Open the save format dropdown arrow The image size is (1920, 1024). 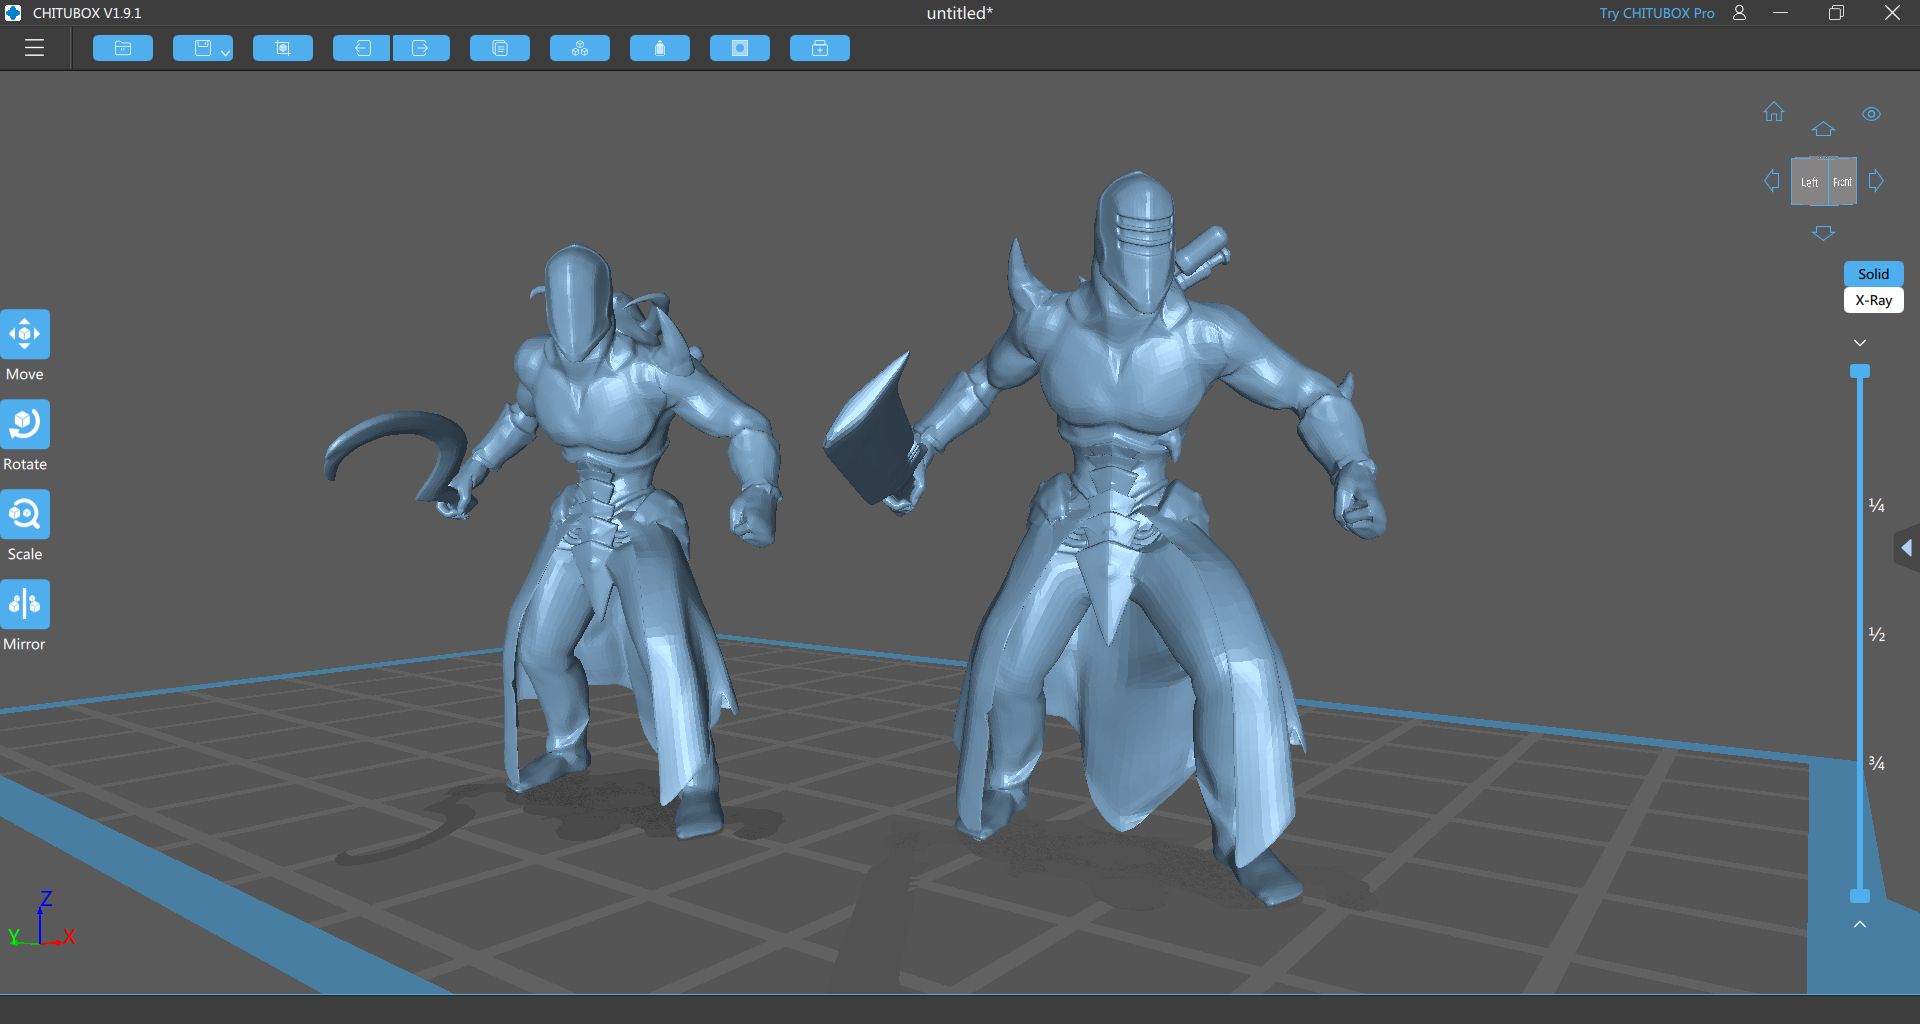[224, 52]
